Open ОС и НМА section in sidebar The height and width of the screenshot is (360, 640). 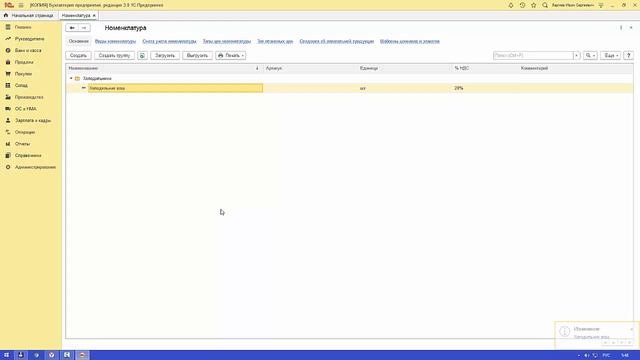pyautogui.click(x=26, y=109)
